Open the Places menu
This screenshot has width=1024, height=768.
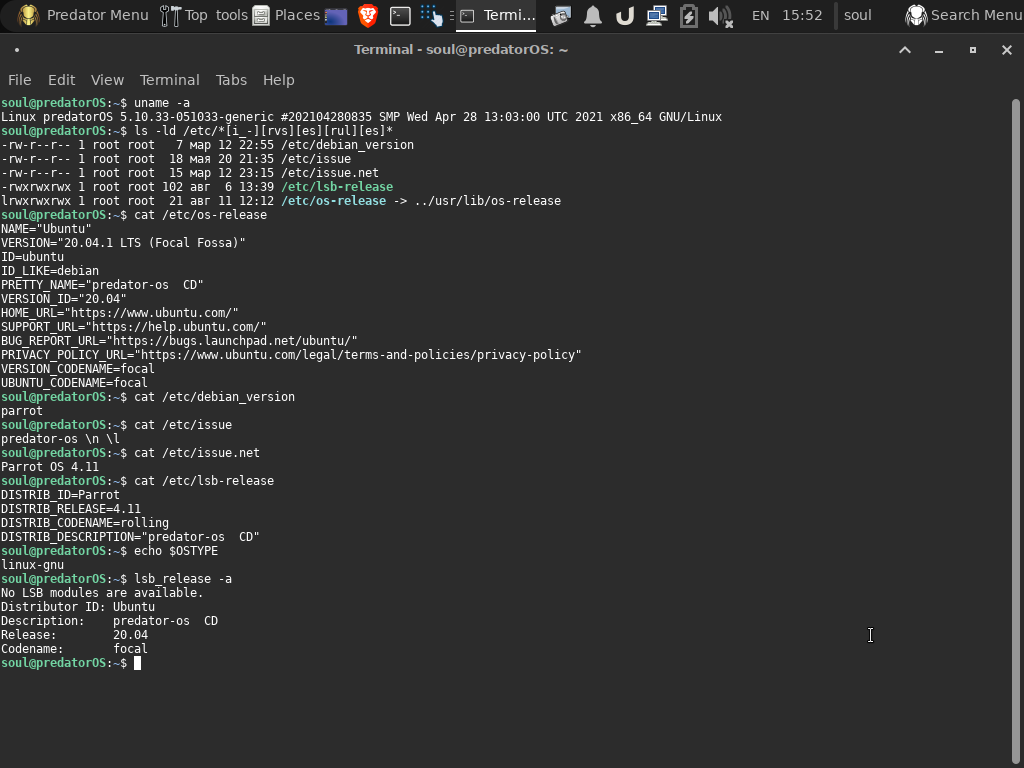[286, 15]
